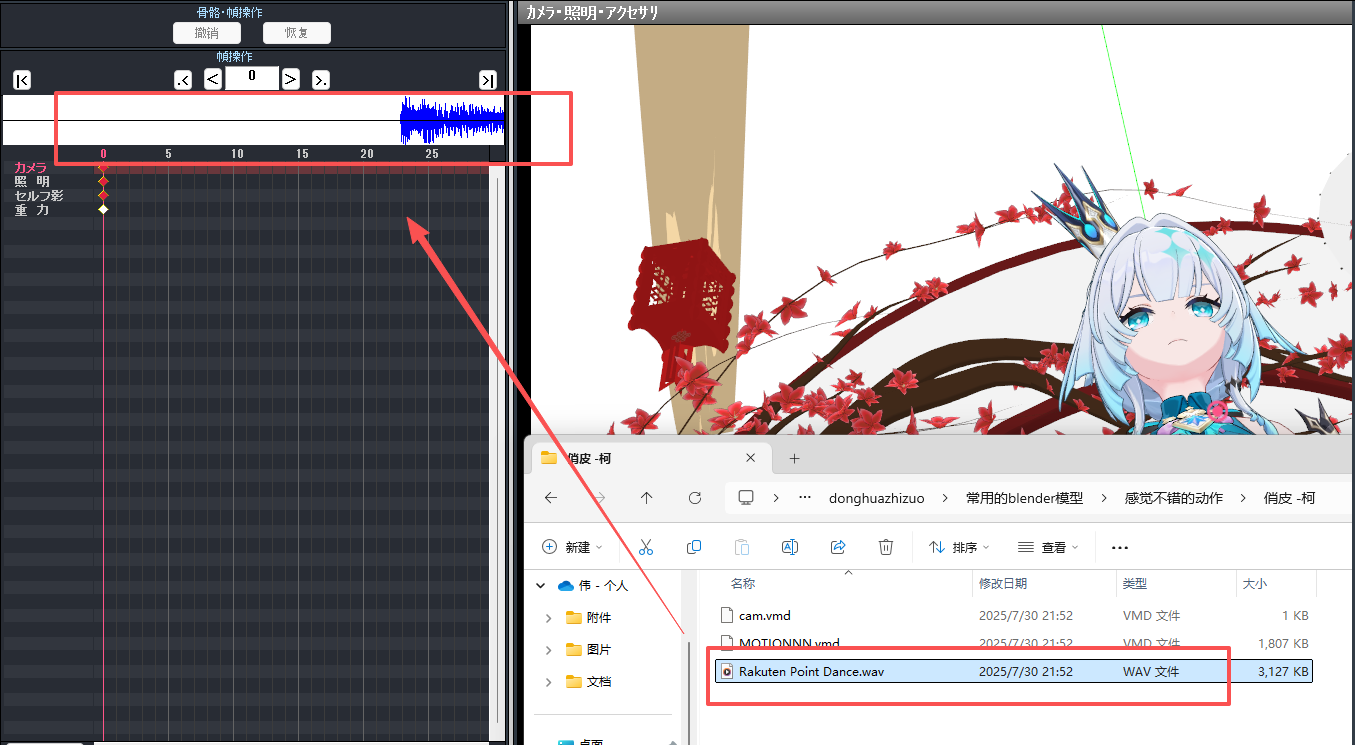Image resolution: width=1355 pixels, height=745 pixels.
Task: Open 文档 folder in sidebar
Action: pos(589,682)
